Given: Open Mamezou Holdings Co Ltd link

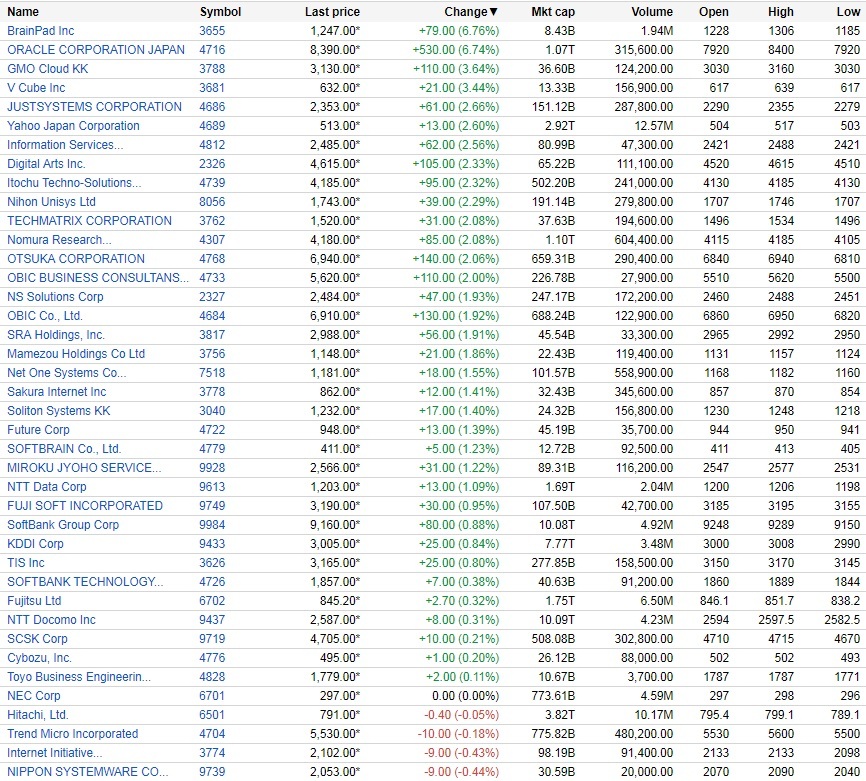Looking at the screenshot, I should [x=76, y=354].
